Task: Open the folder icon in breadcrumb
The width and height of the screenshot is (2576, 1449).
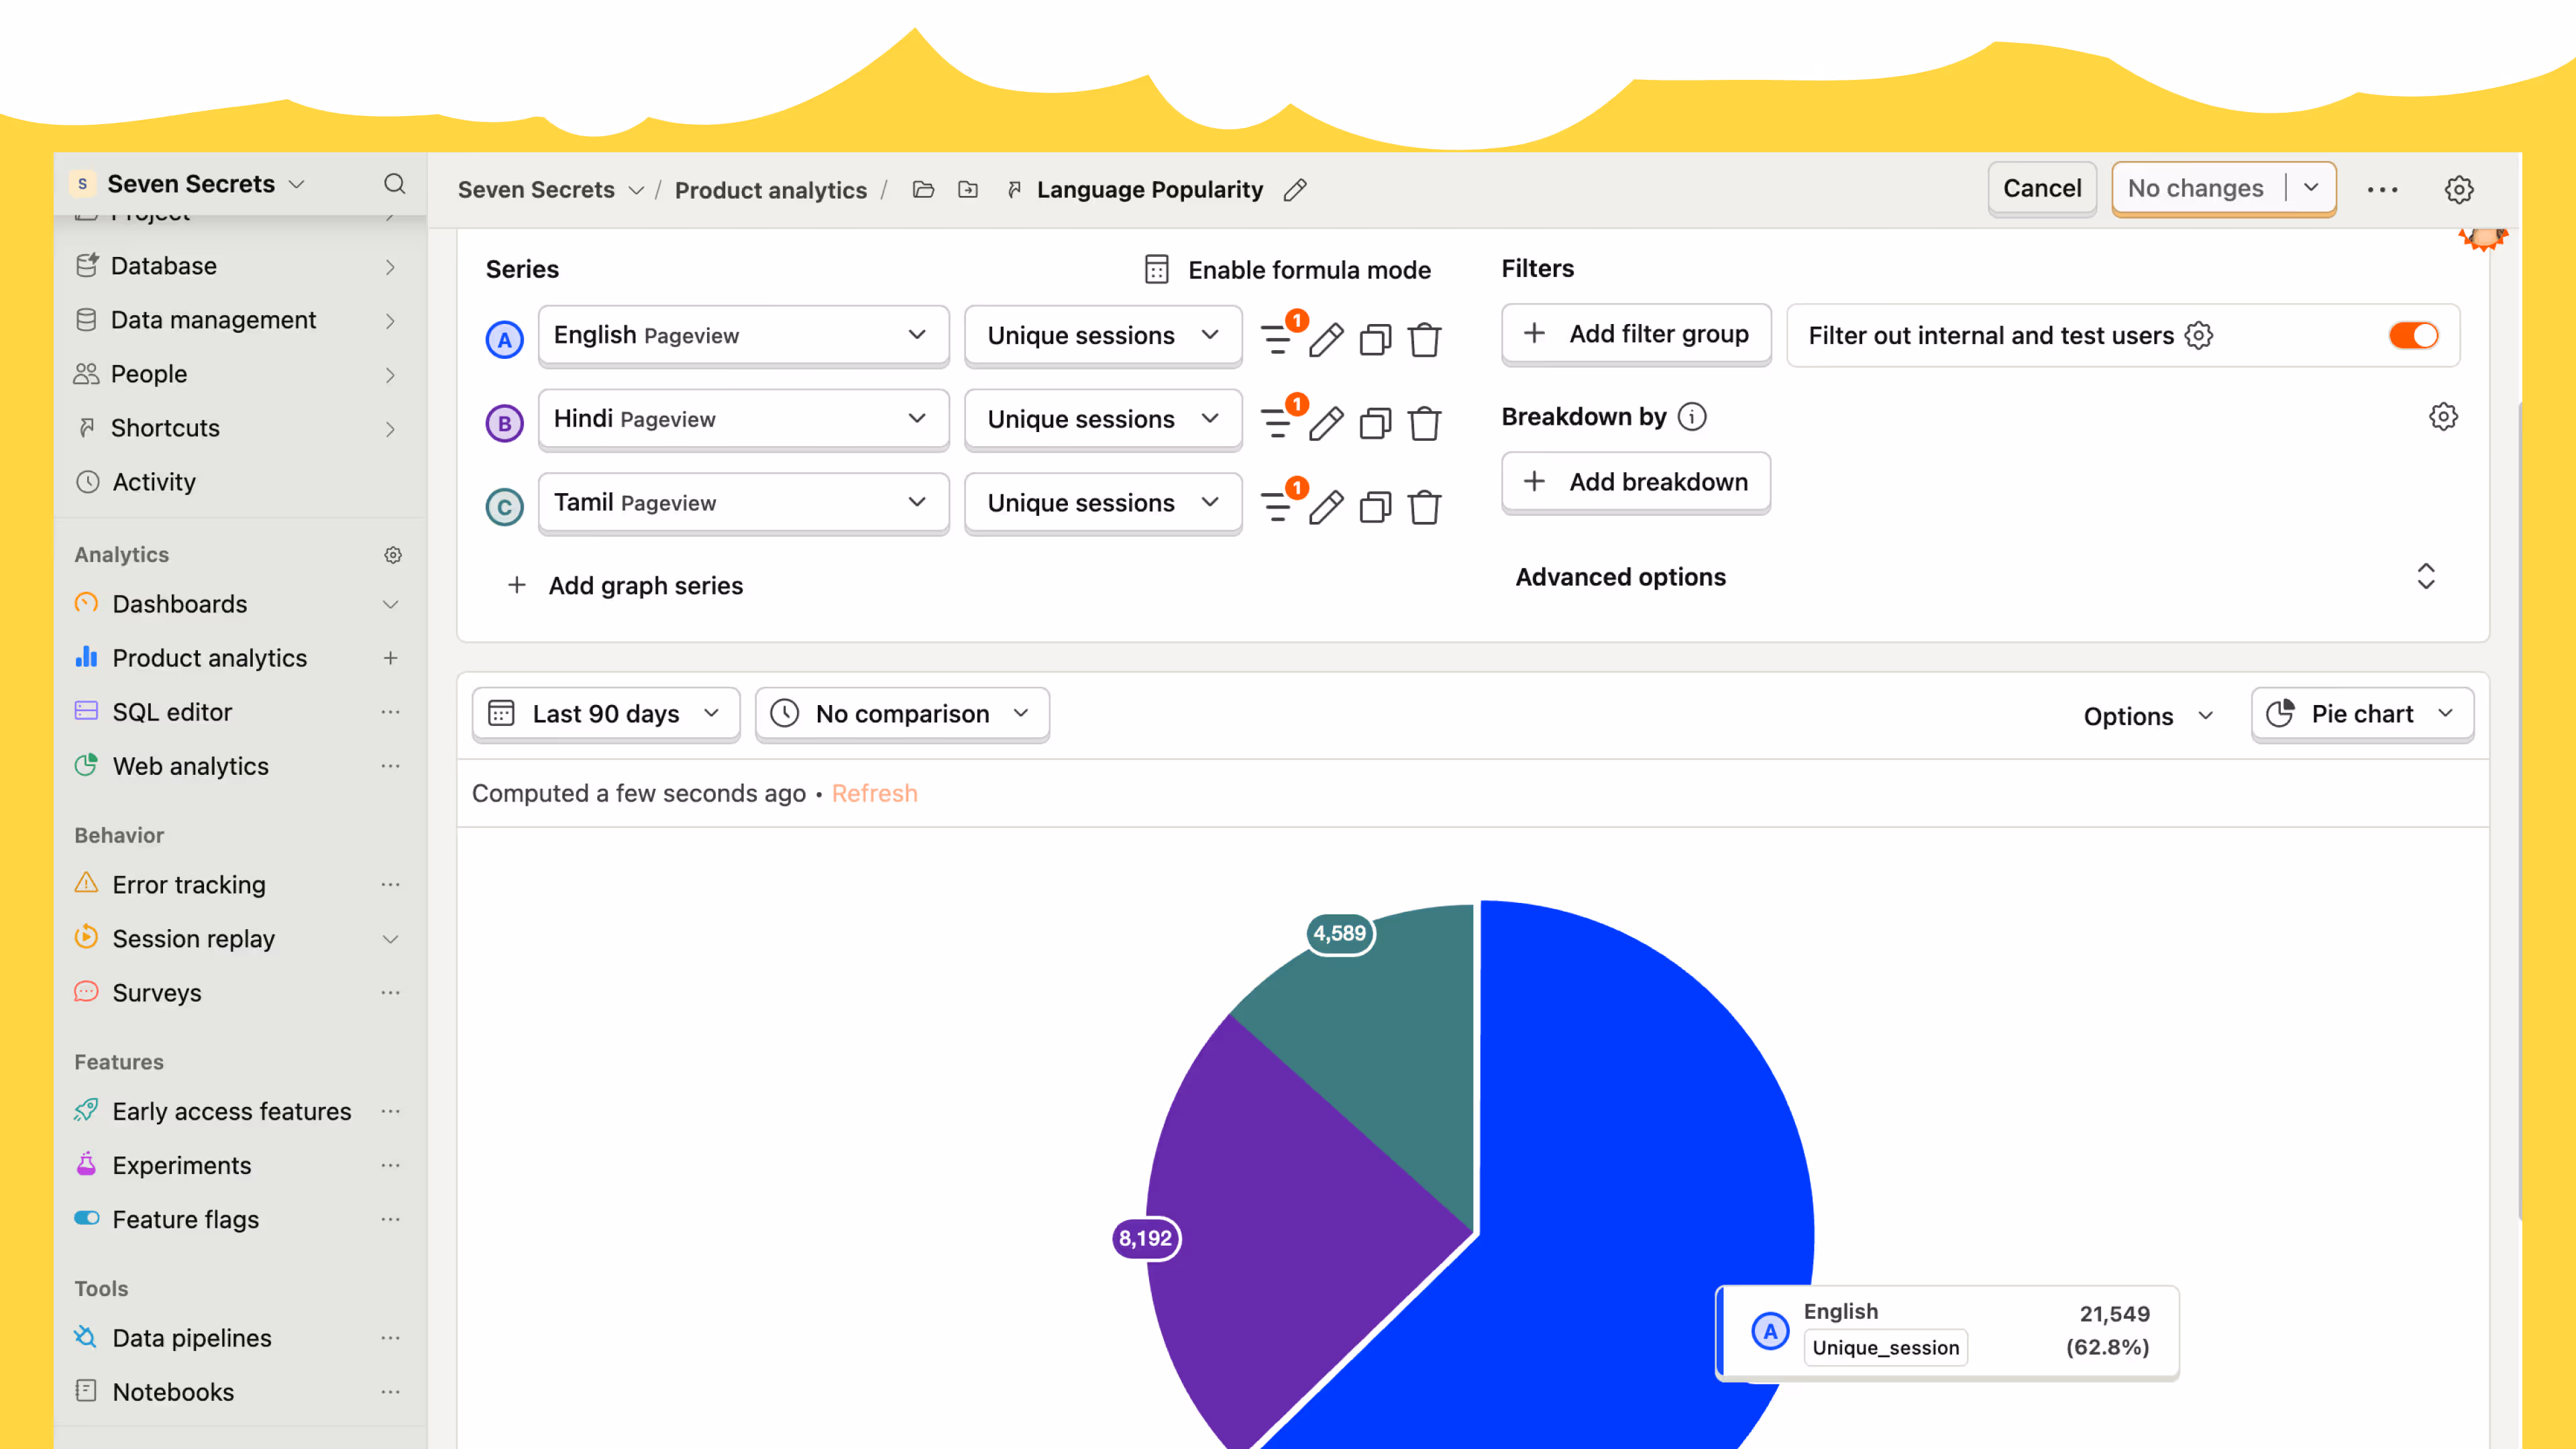Action: 923,190
